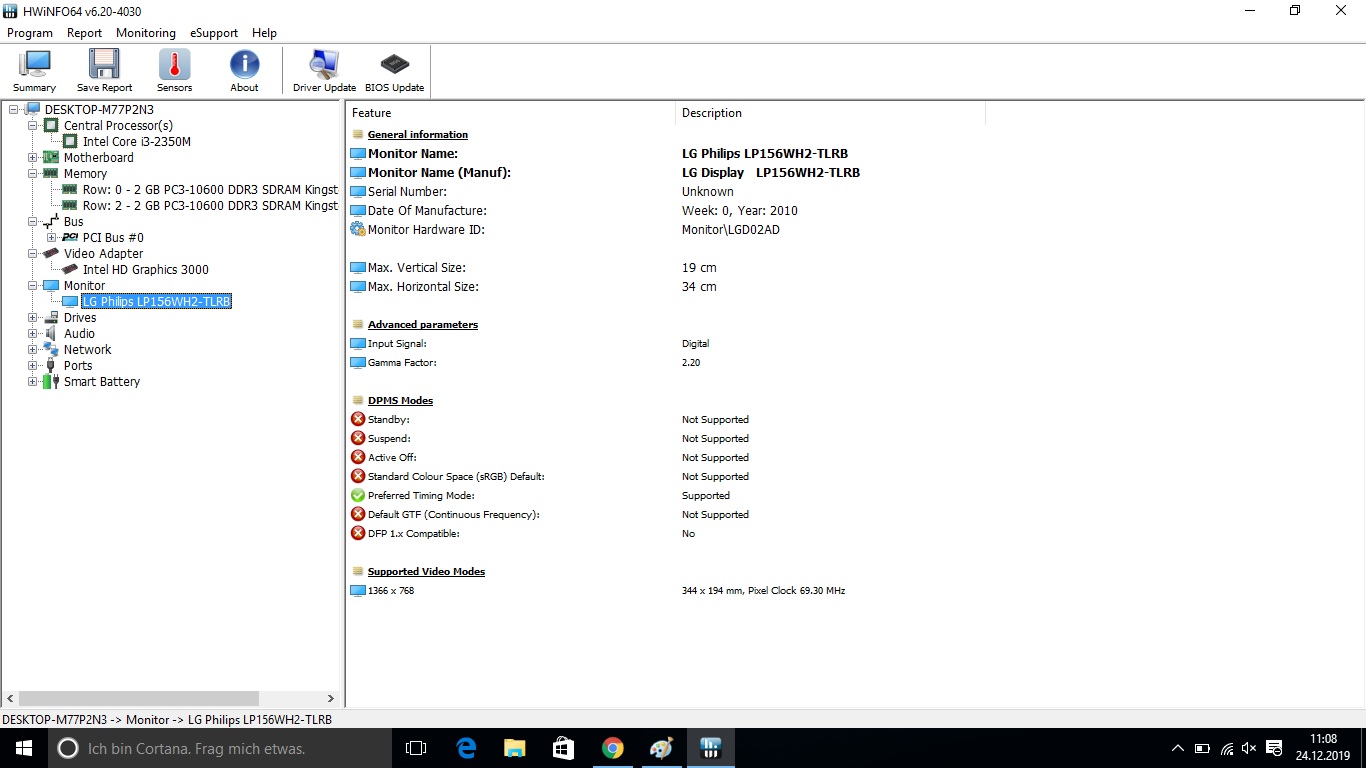Open File Explorer from taskbar
Image resolution: width=1366 pixels, height=768 pixels.
click(514, 748)
